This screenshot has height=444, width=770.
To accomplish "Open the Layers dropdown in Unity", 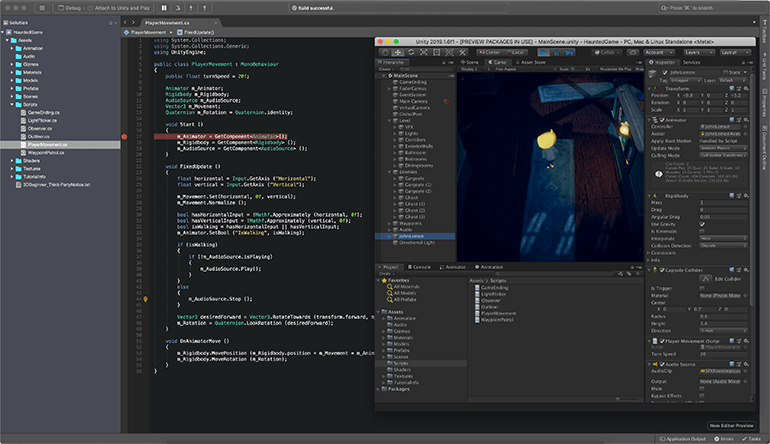I will coord(698,51).
